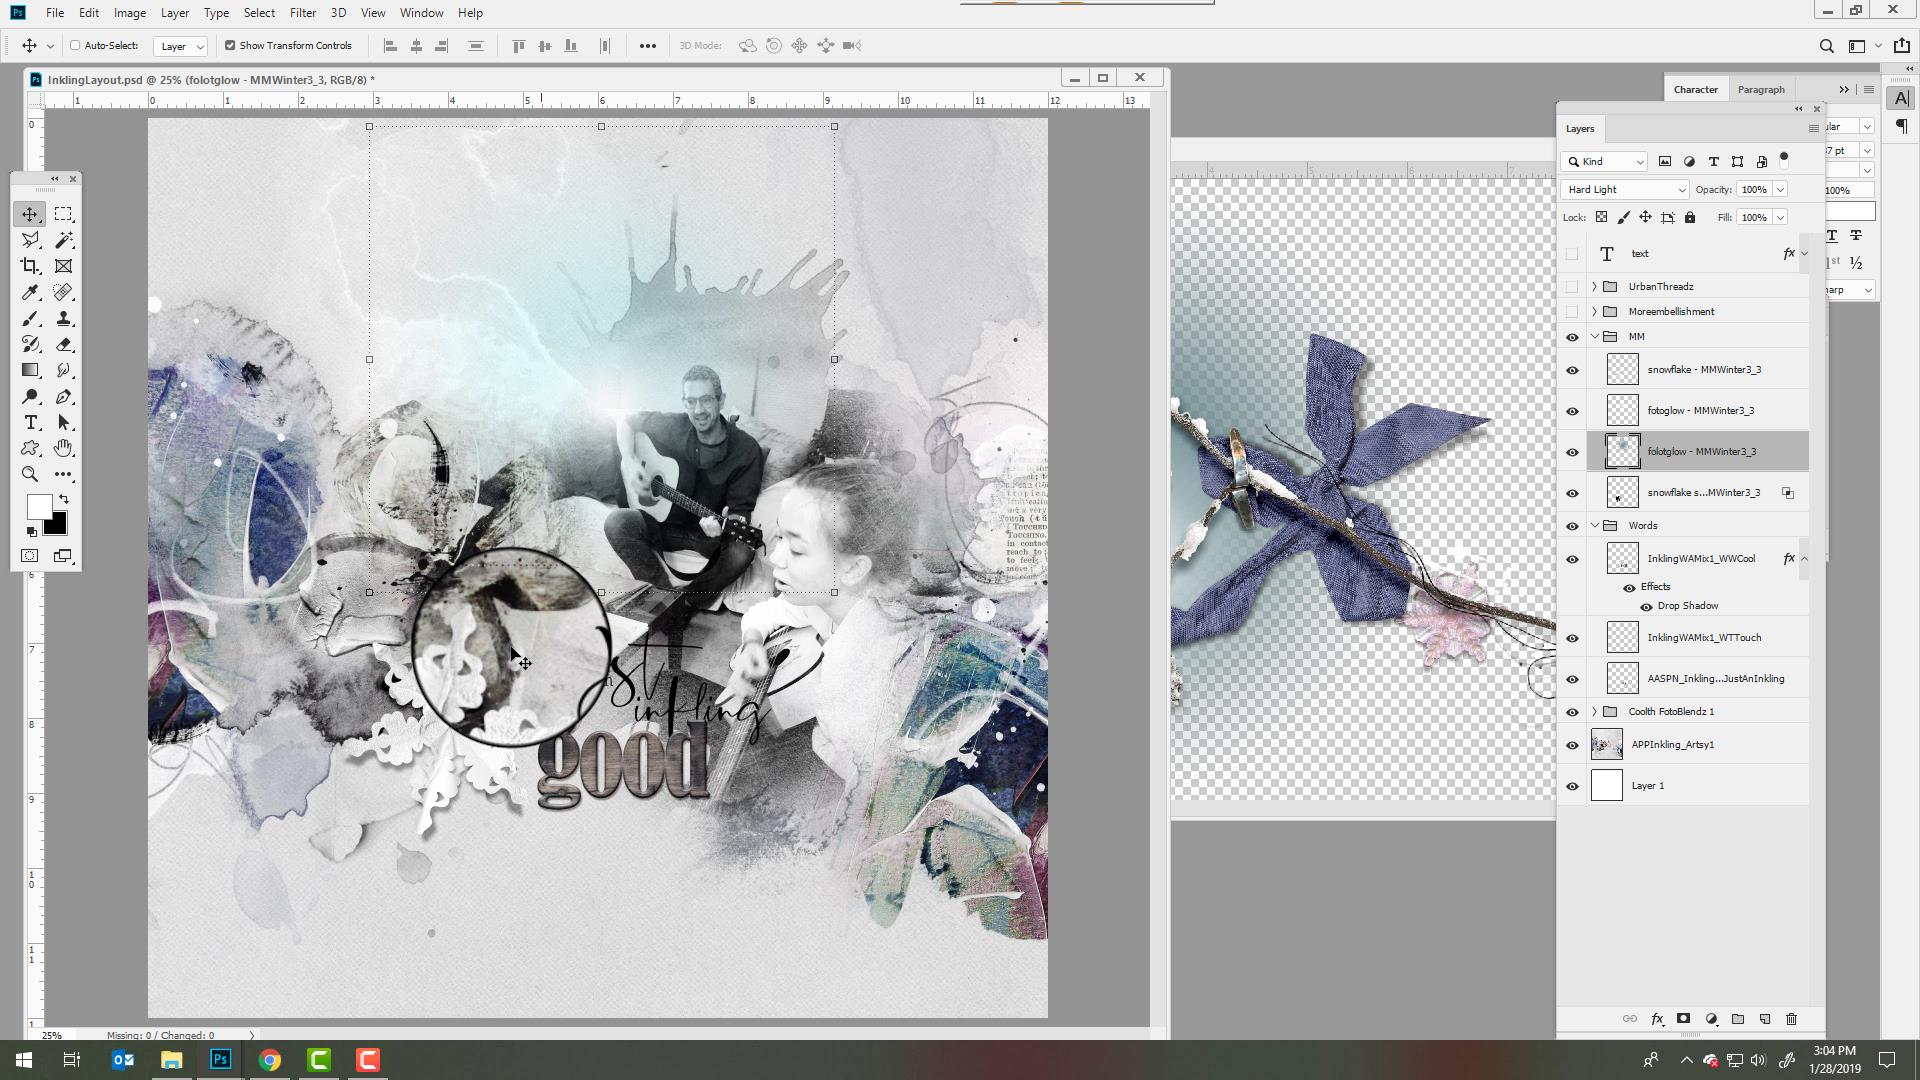This screenshot has height=1080, width=1920.
Task: Open the Filter menu
Action: tap(303, 12)
